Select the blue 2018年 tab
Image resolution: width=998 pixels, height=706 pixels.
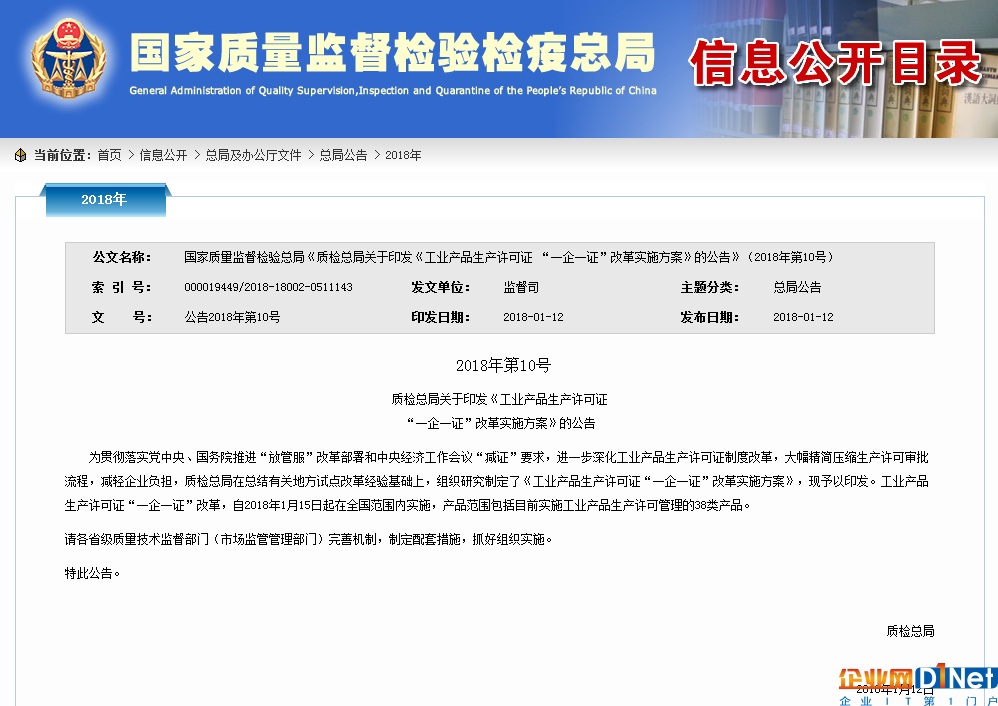pos(106,200)
